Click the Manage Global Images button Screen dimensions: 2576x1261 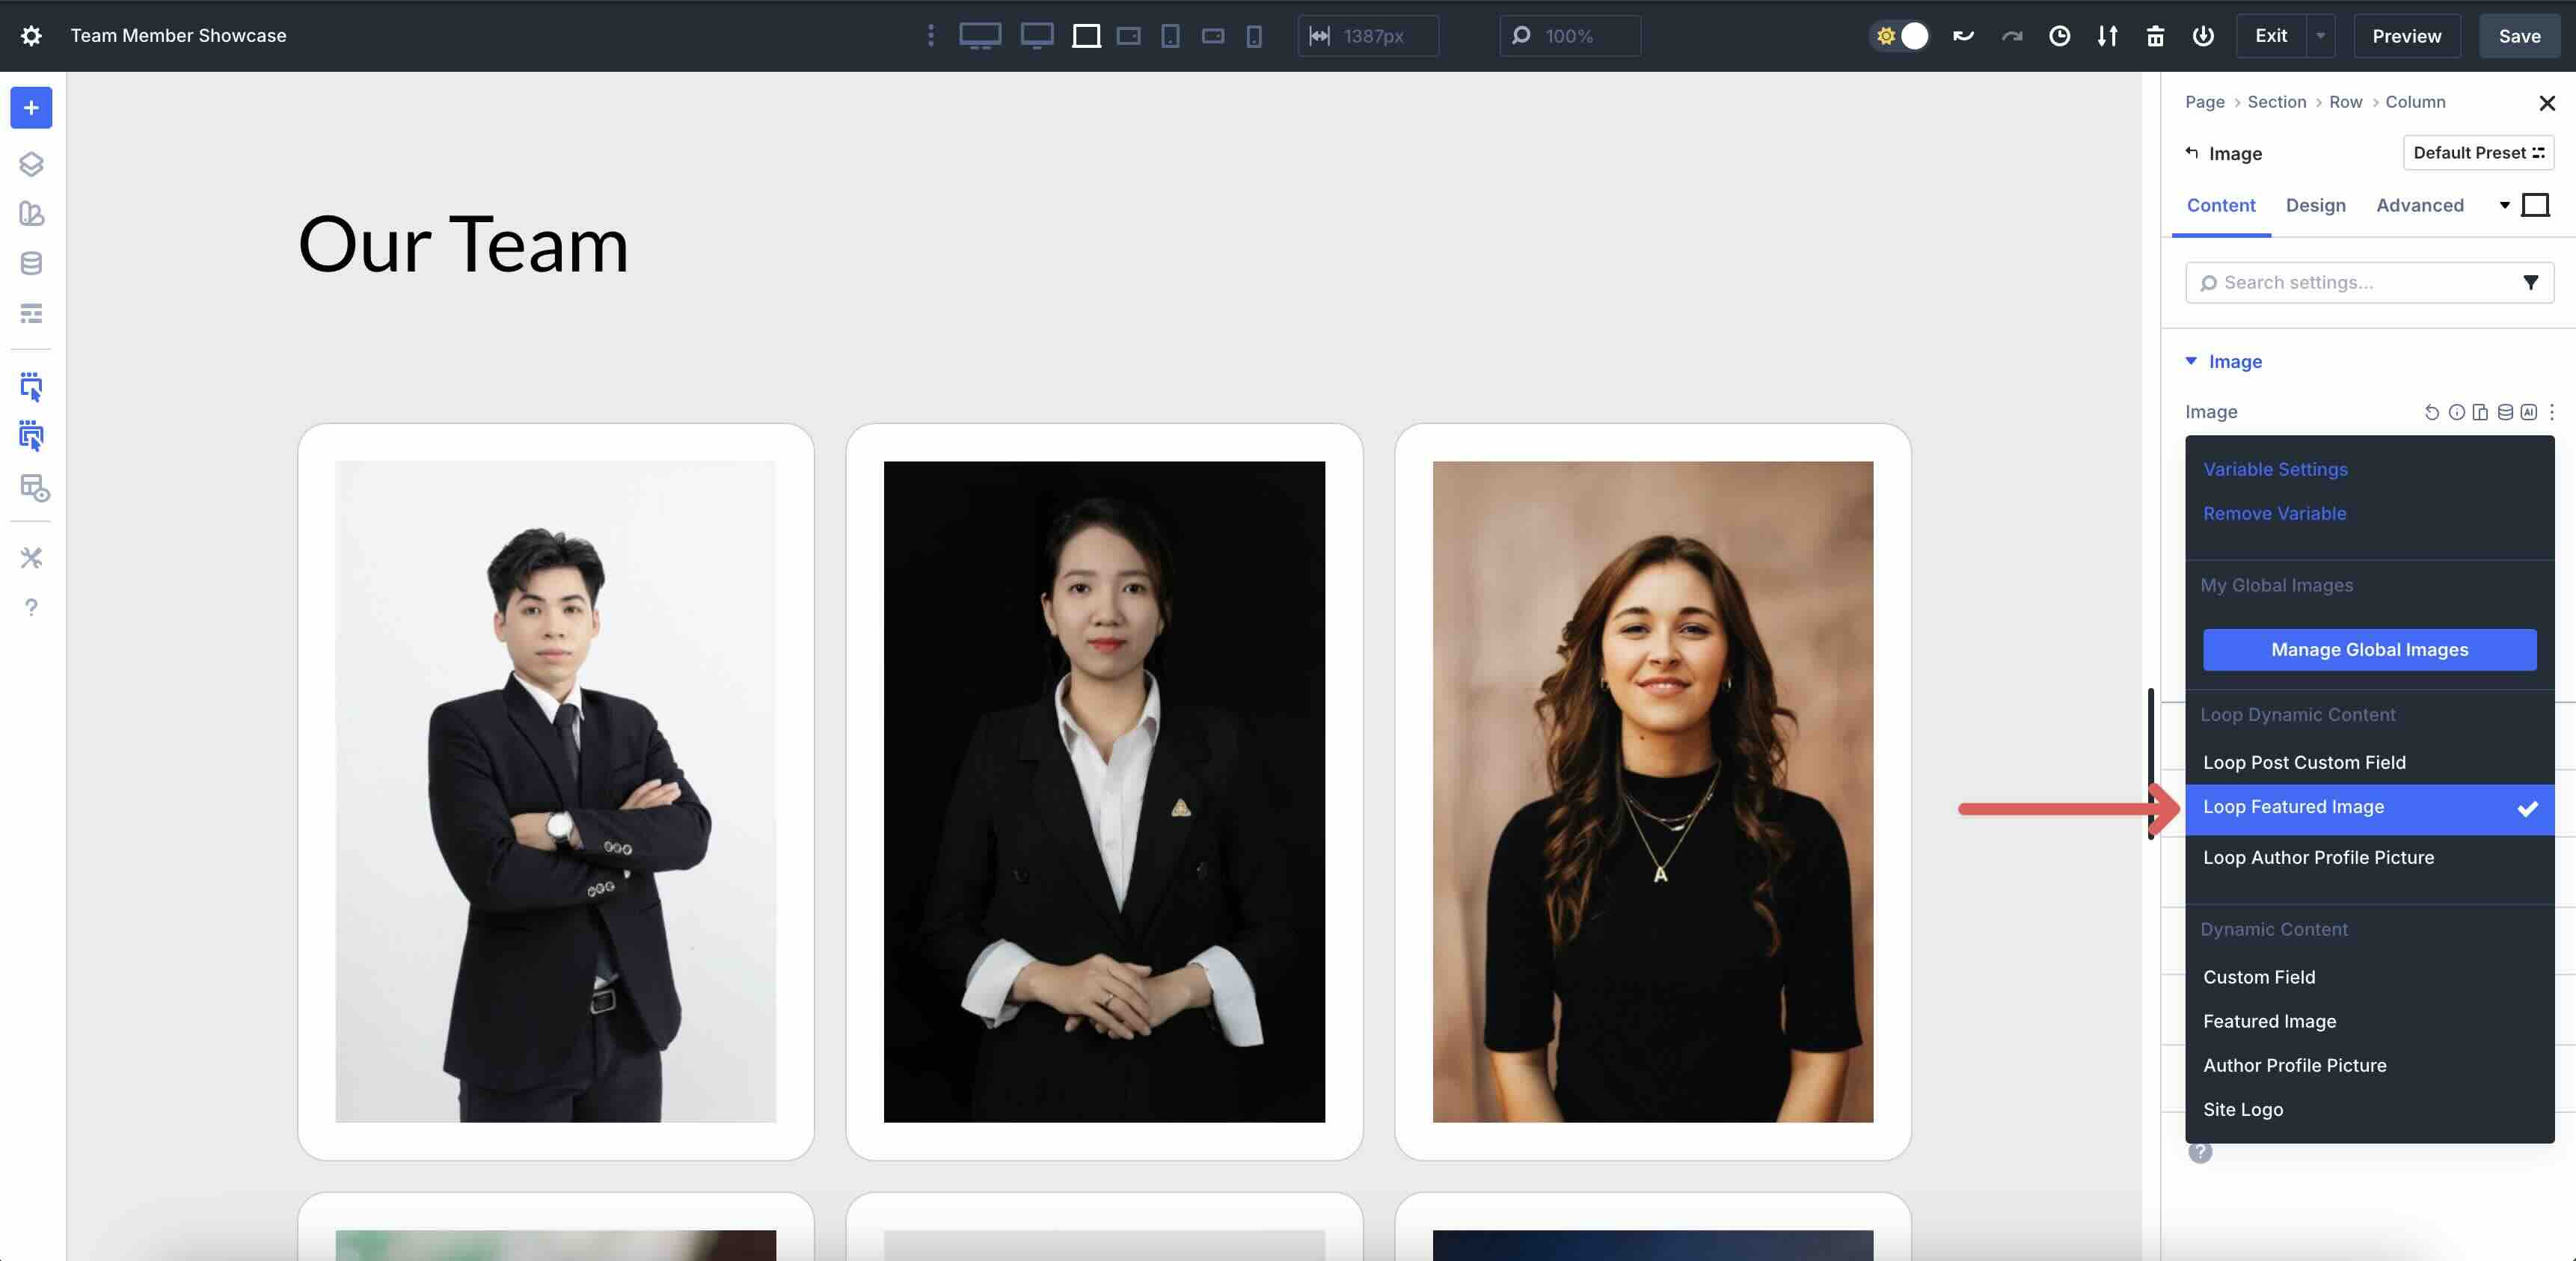tap(2368, 649)
